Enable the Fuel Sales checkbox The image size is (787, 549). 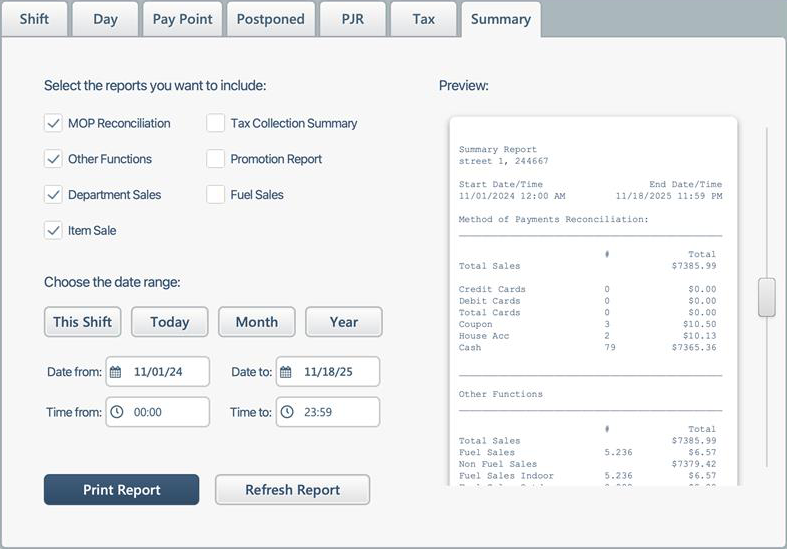tap(215, 194)
